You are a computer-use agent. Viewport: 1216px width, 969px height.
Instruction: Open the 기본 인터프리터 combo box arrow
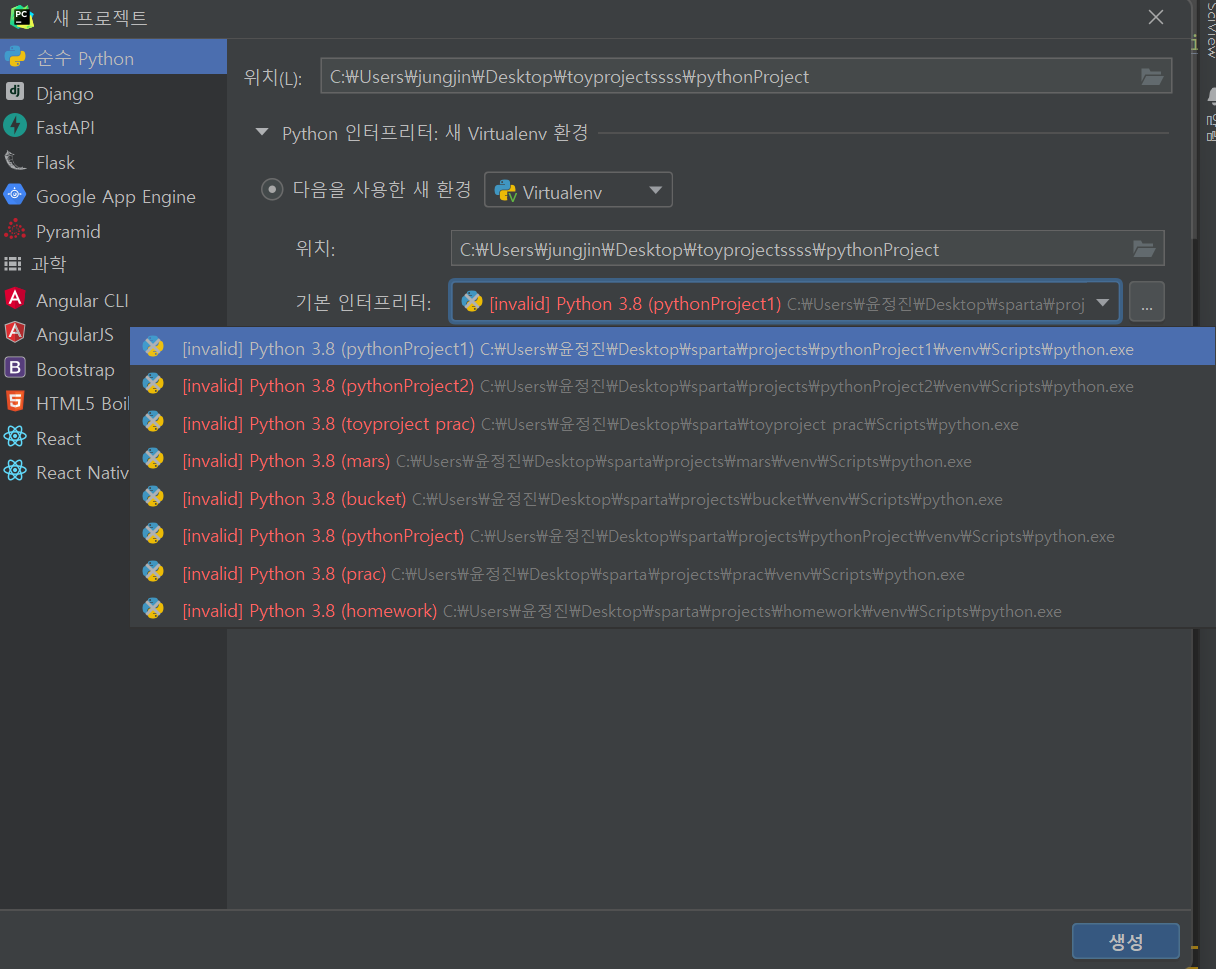pyautogui.click(x=1102, y=303)
